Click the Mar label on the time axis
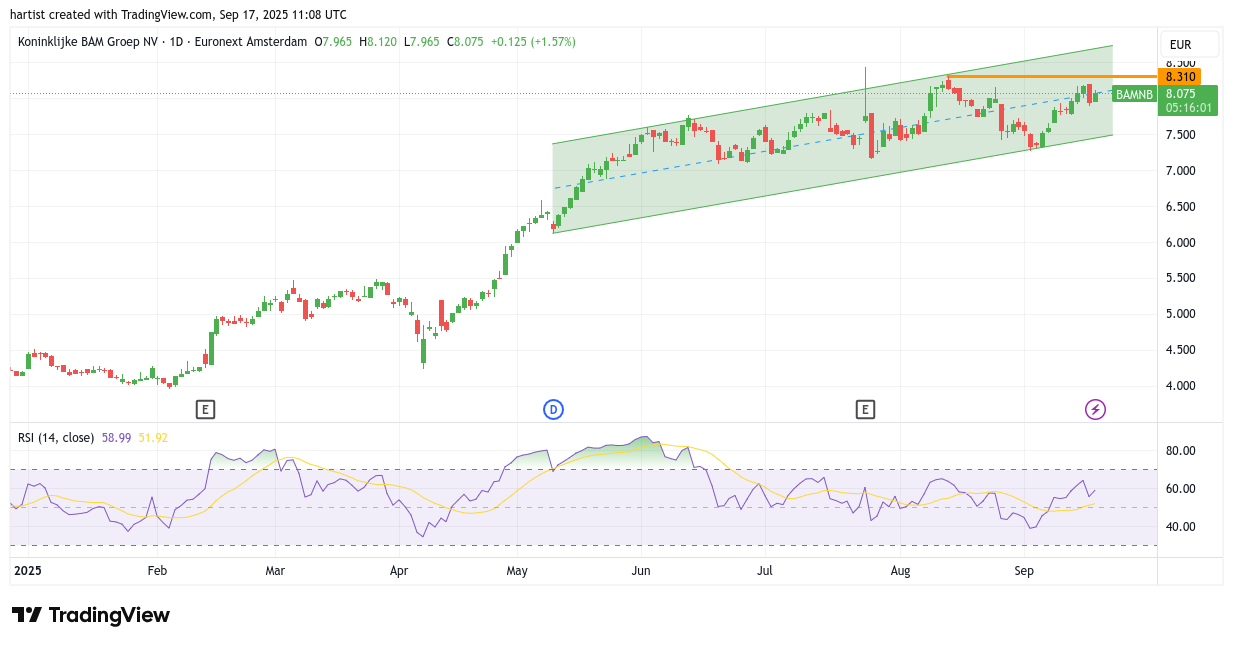Viewport: 1233px width, 645px height. [x=275, y=571]
